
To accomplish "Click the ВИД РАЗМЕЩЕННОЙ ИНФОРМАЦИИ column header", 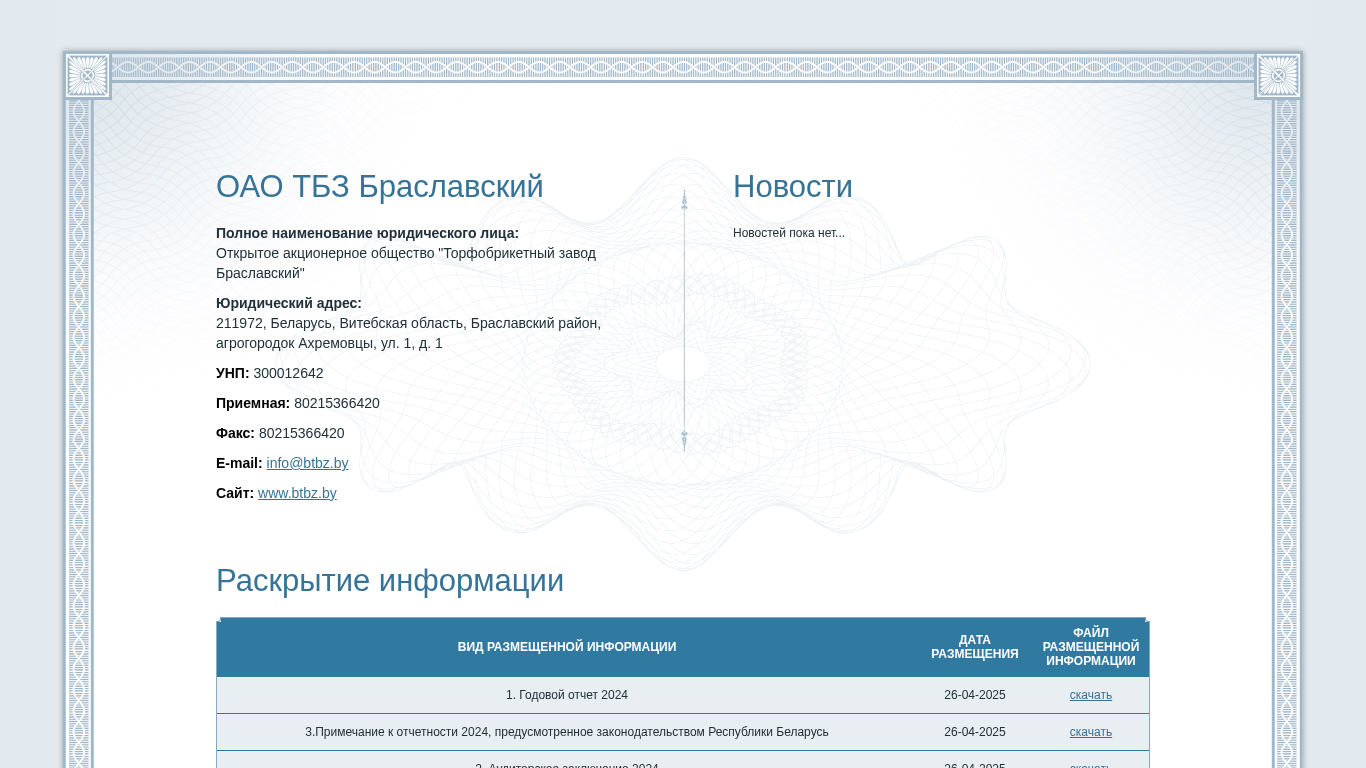I will (x=567, y=647).
